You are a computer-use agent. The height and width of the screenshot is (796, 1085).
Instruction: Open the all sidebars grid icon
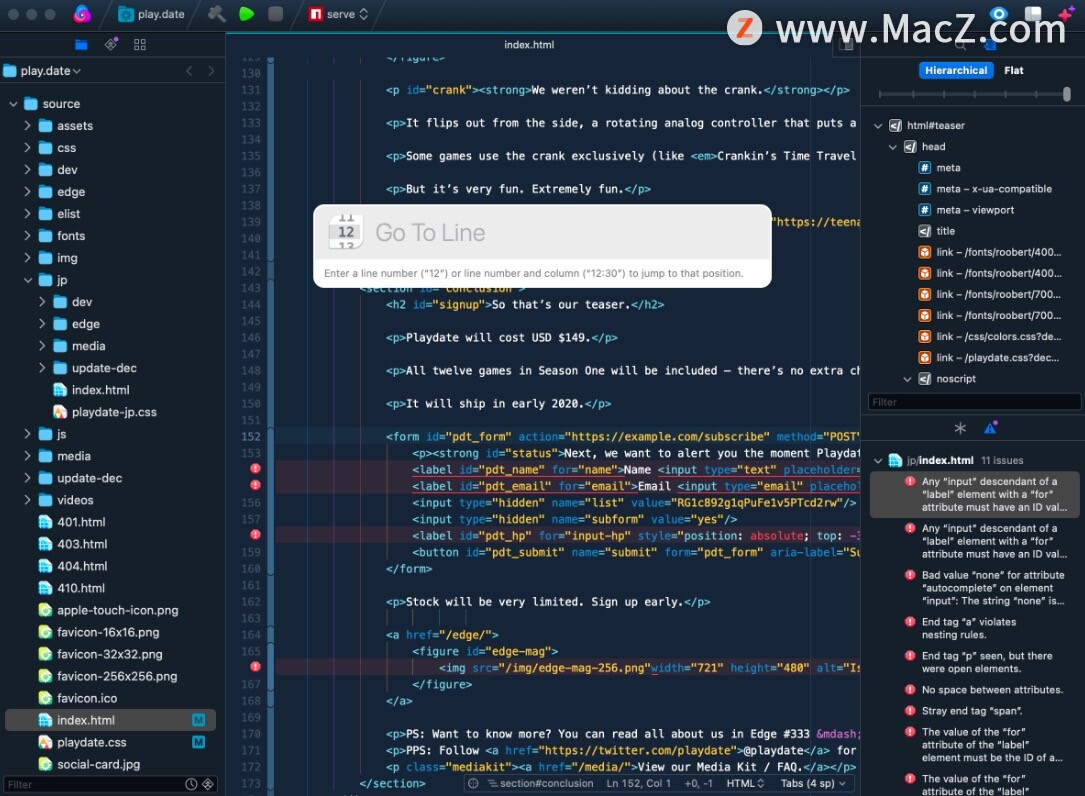coord(140,45)
